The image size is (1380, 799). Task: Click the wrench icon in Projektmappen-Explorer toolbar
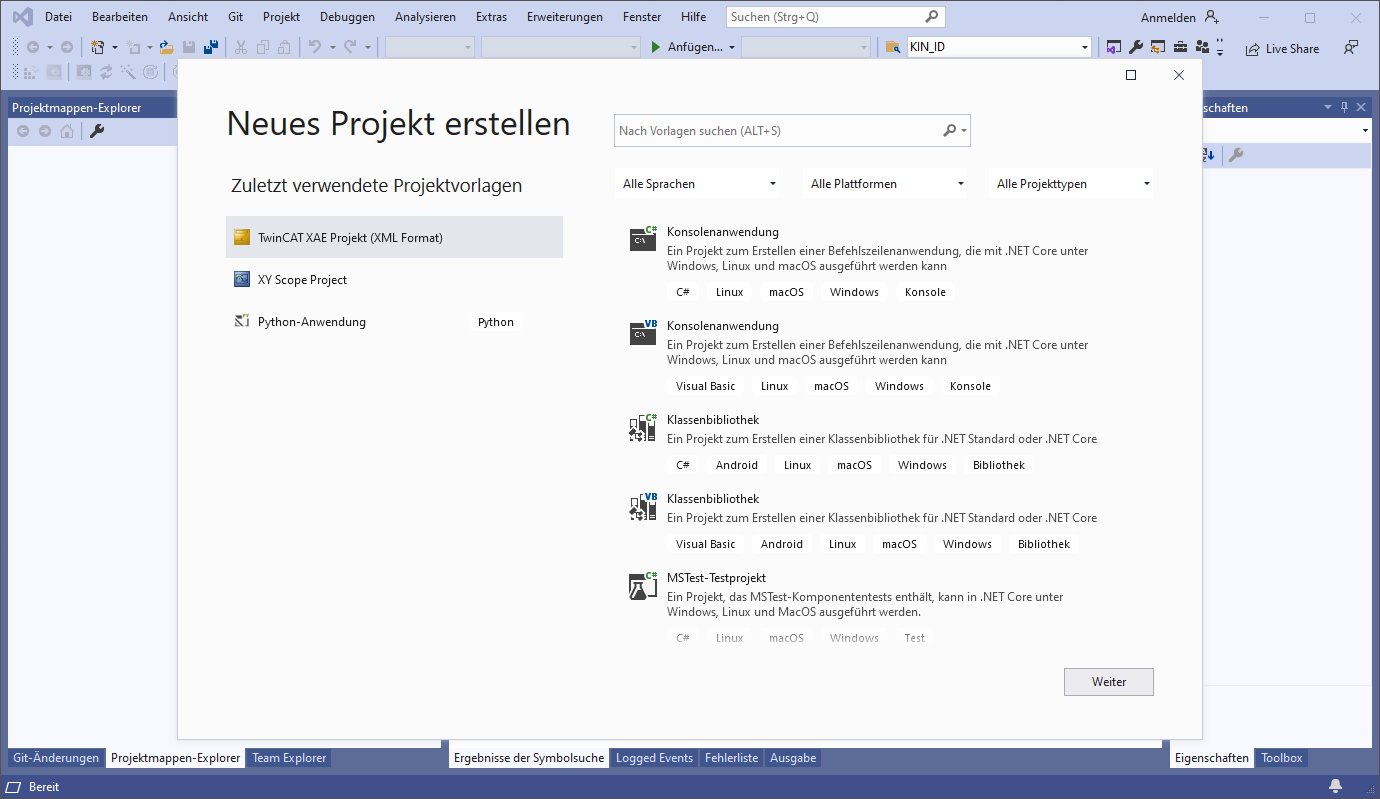point(97,131)
